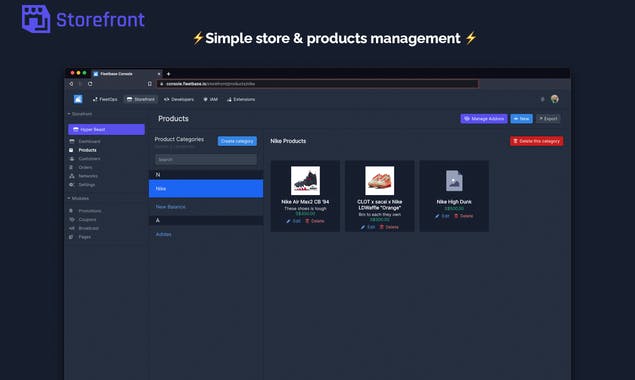Viewport: 635px width, 380px height.
Task: Open the FleetOps navbar item
Action: click(x=105, y=99)
